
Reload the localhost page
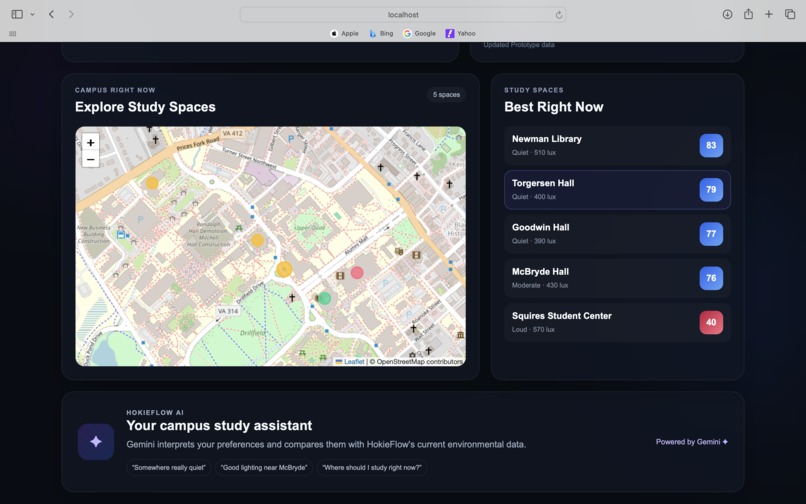(x=559, y=15)
